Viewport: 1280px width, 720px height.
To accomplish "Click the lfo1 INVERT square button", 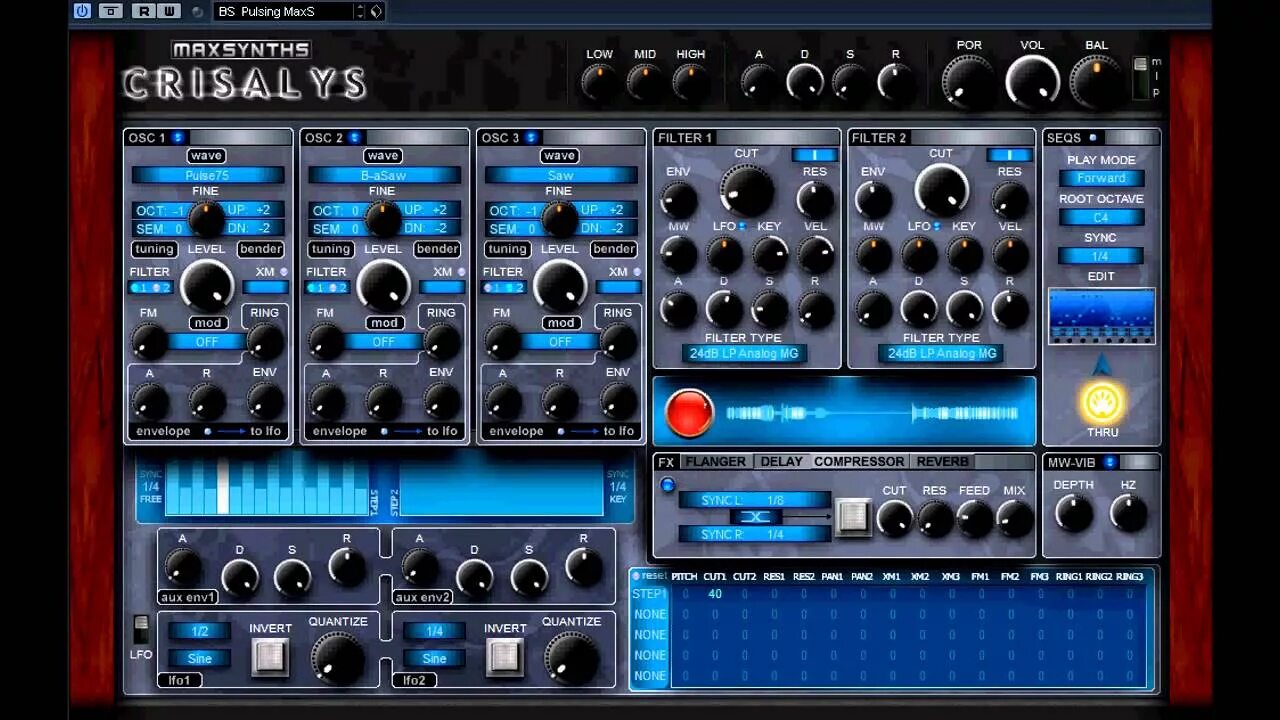I will tap(270, 656).
